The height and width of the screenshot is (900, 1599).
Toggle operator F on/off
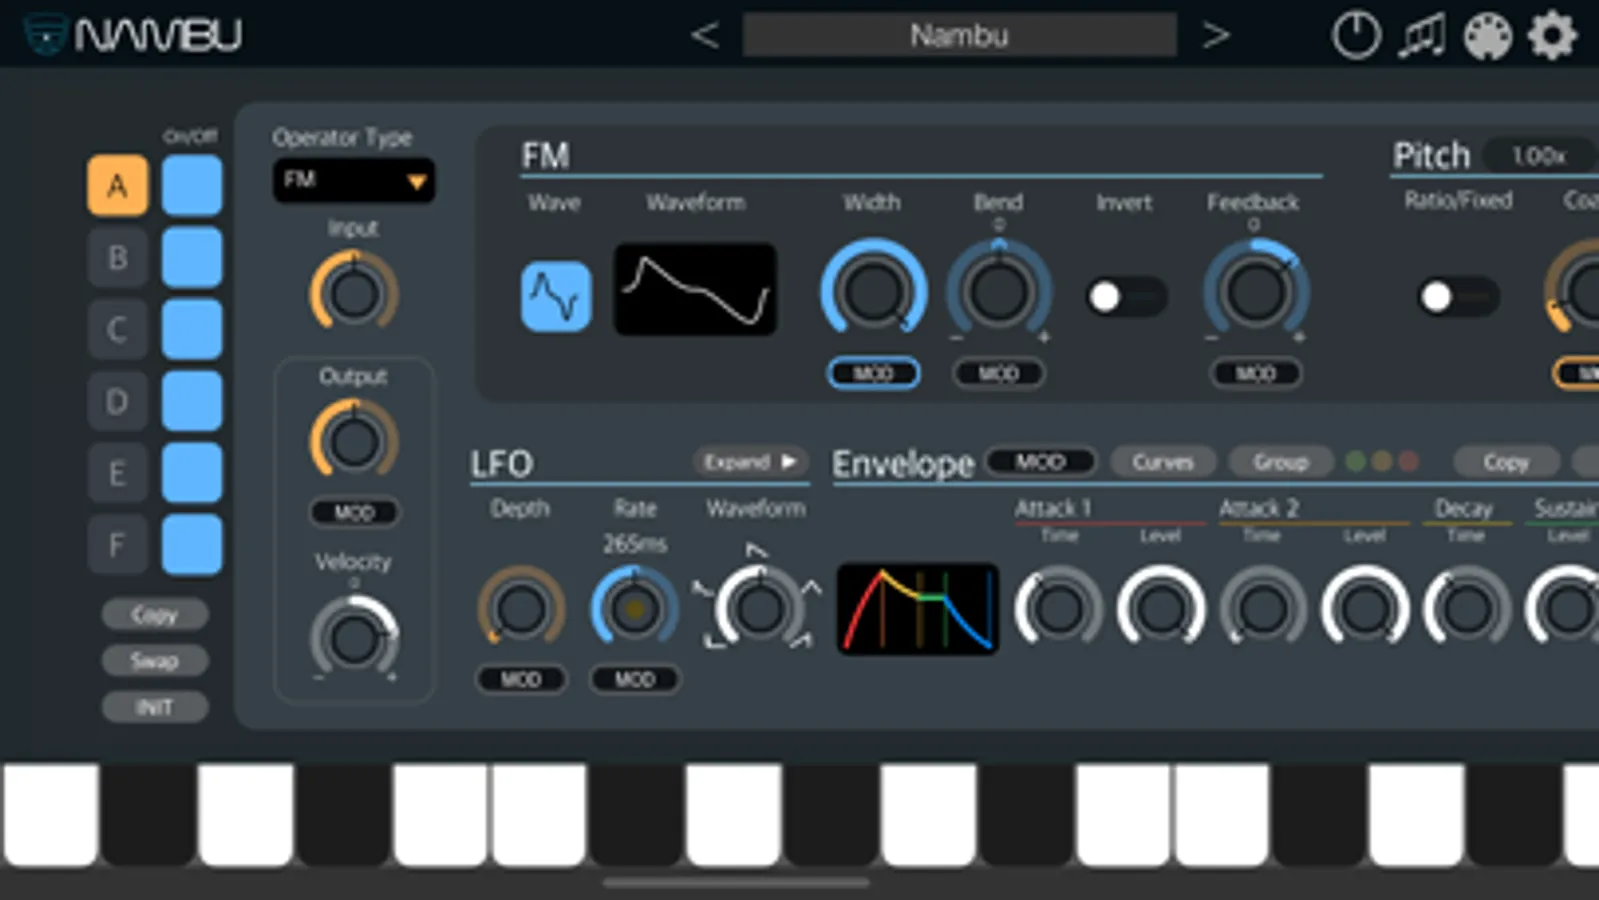tap(192, 545)
